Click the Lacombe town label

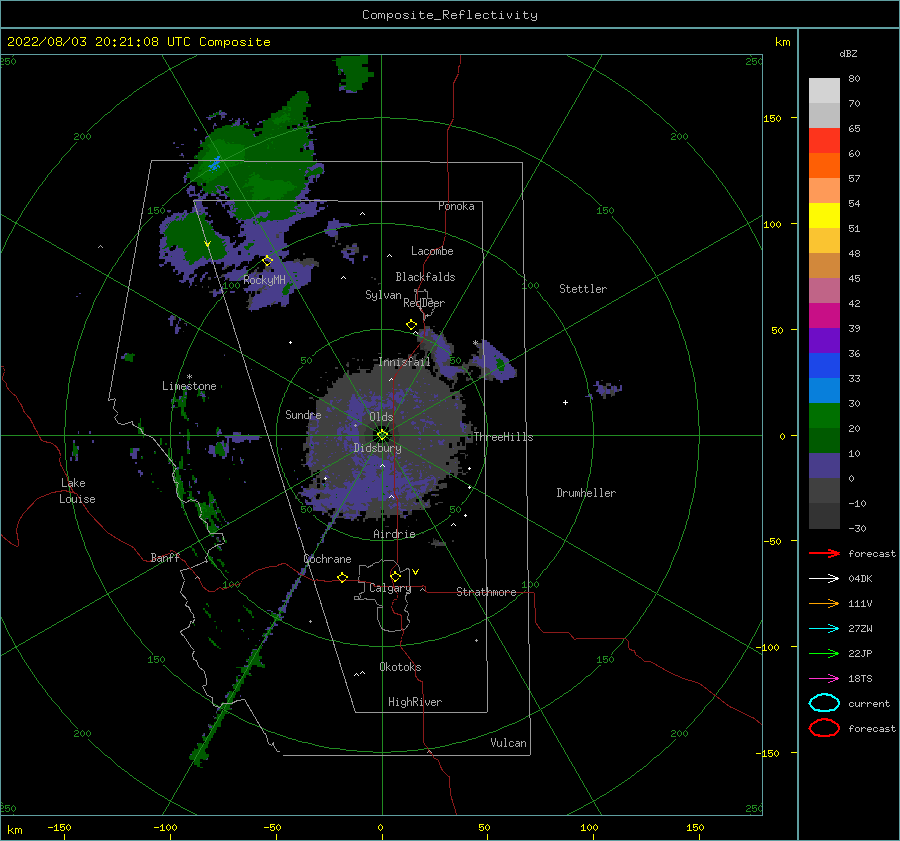tap(432, 251)
